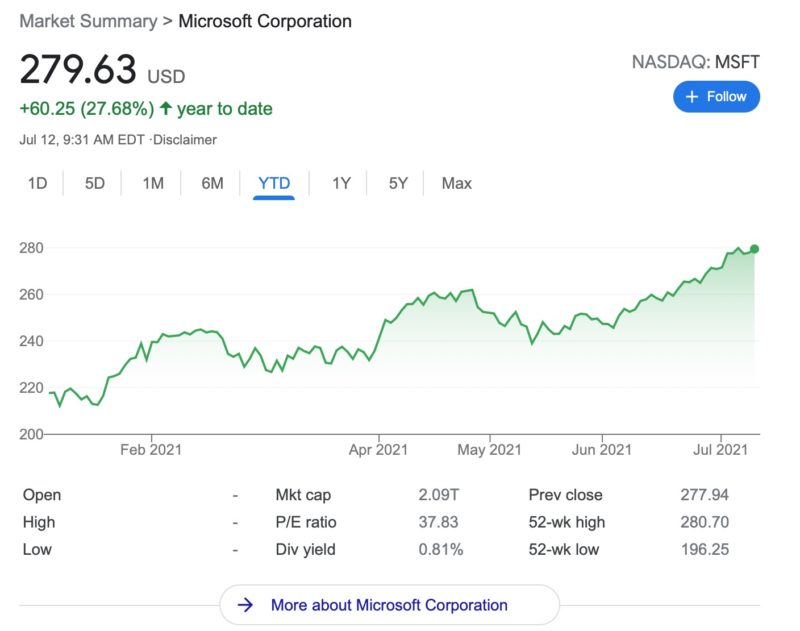The image size is (800, 631).
Task: Select the 1D time range tab
Action: 37,183
